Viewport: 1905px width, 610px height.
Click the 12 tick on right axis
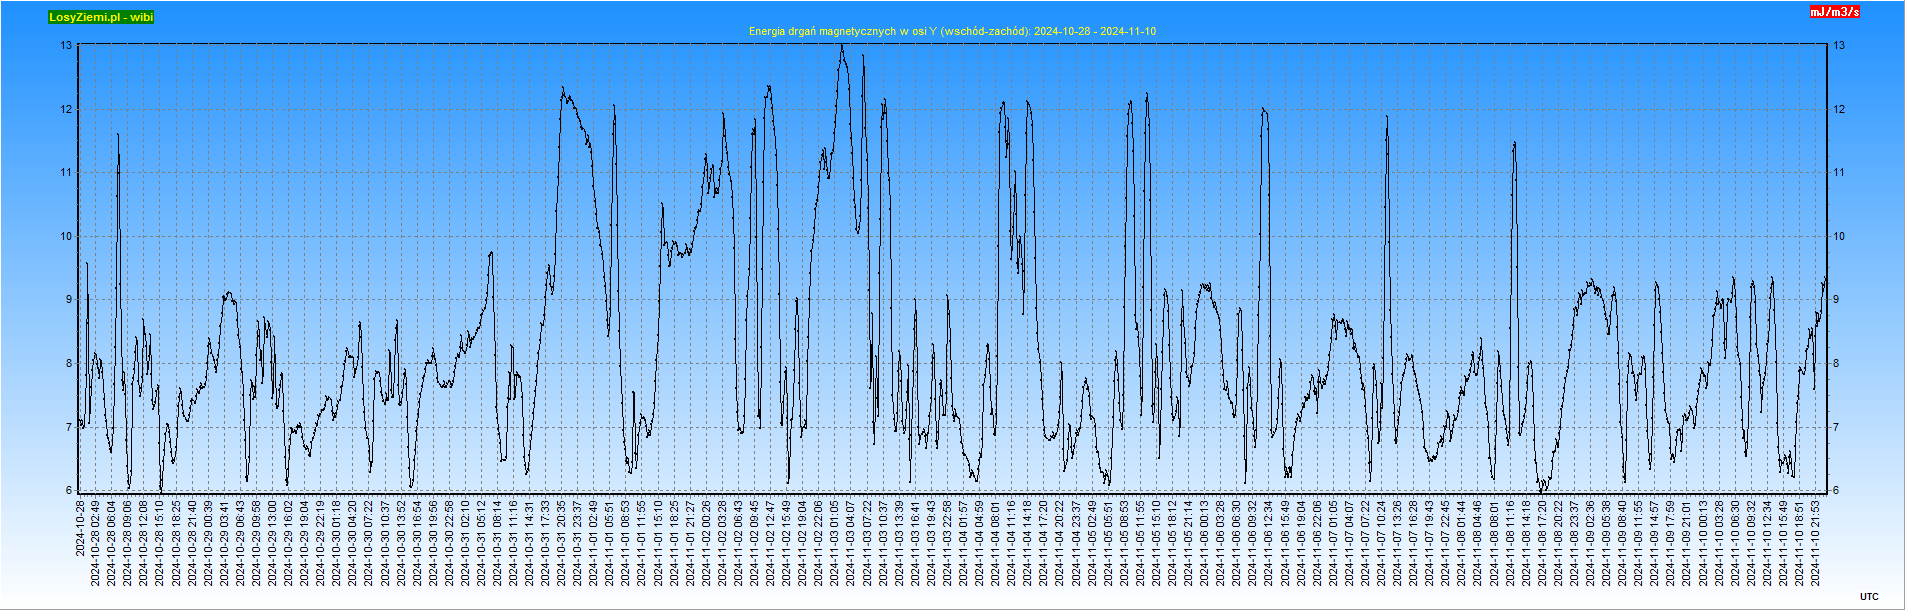click(x=1838, y=109)
